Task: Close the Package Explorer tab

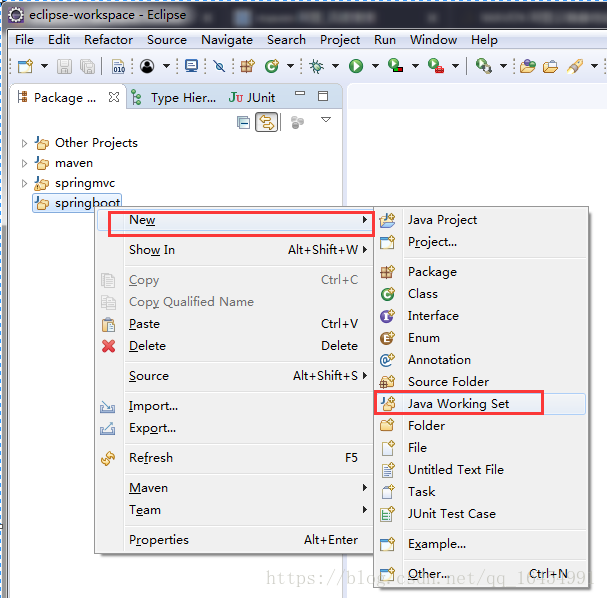Action: point(114,97)
